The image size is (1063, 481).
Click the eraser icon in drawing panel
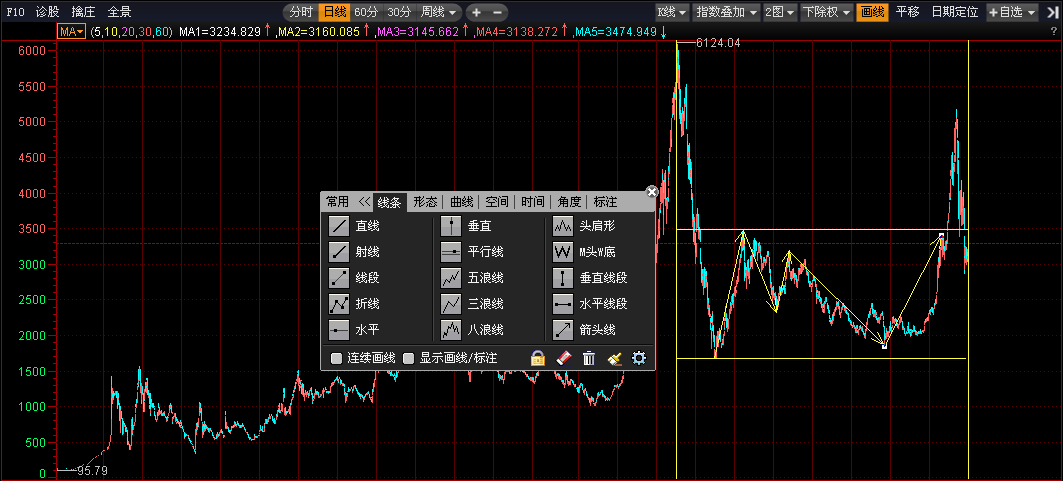tap(564, 358)
